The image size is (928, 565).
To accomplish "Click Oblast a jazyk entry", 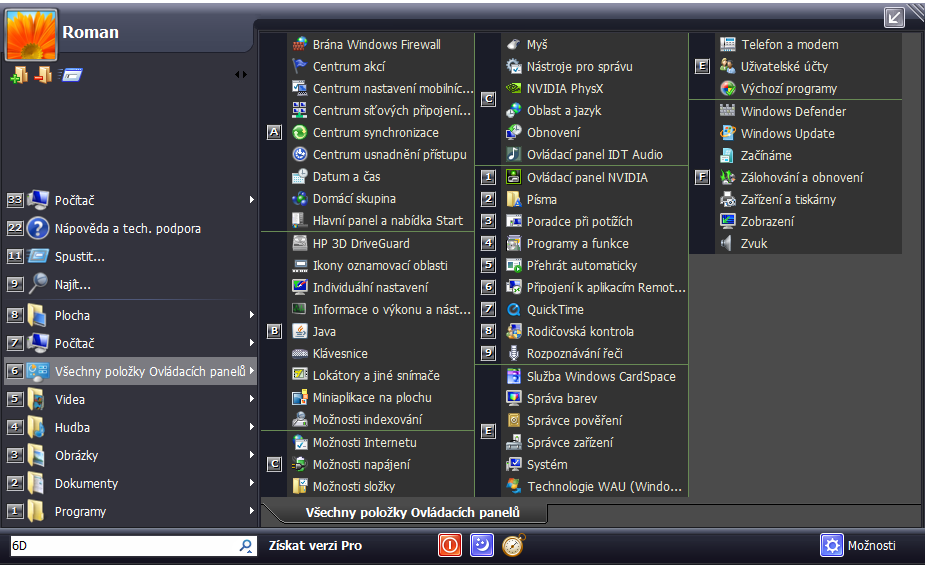I will [595, 111].
